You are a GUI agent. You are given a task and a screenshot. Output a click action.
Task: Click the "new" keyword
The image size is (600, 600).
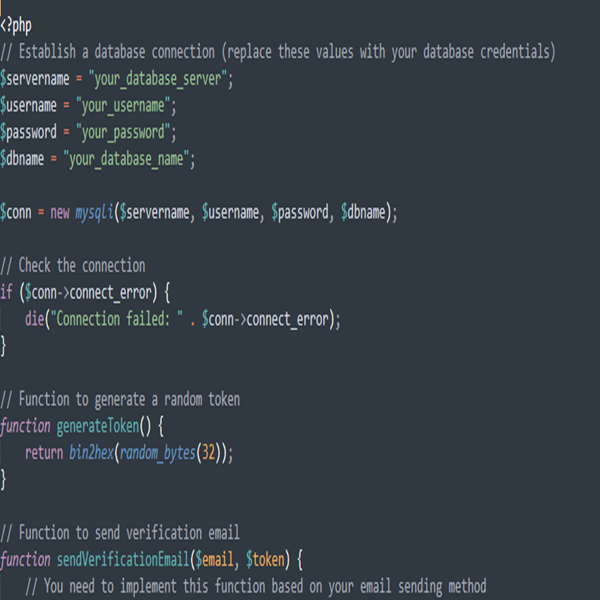(59, 212)
